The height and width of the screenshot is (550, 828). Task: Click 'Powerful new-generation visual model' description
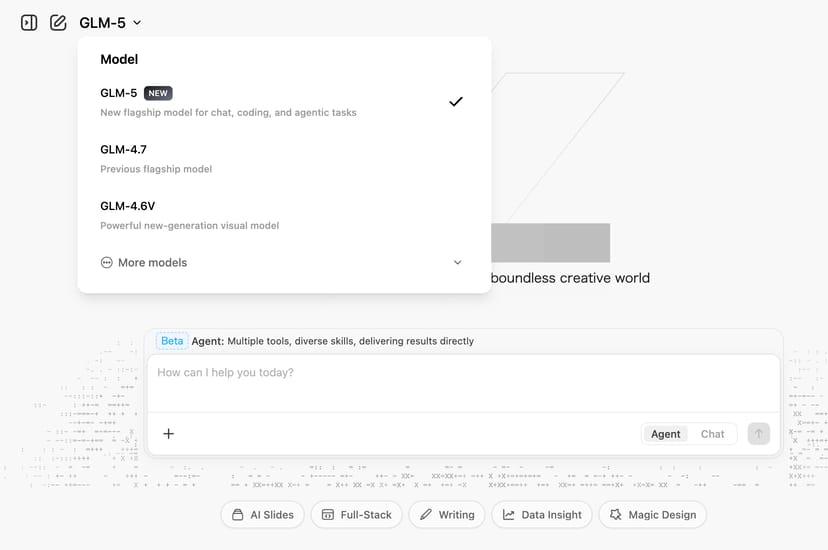tap(190, 225)
